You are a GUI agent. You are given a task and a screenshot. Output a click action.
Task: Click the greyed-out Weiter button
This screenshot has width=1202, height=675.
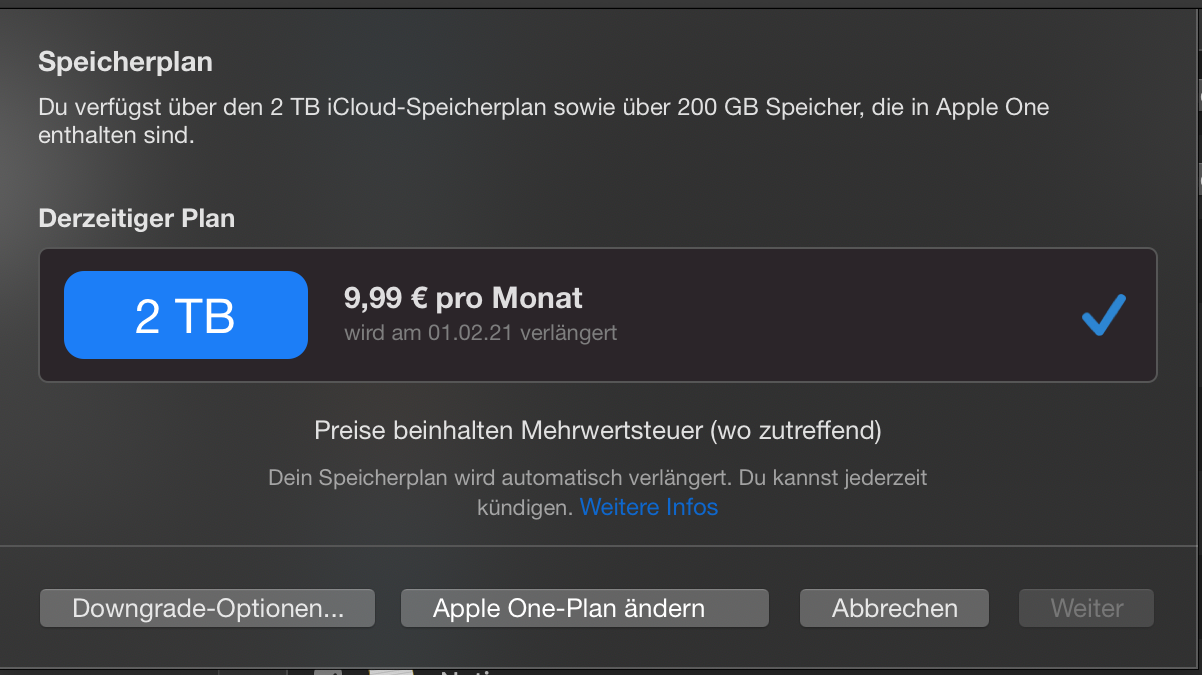pyautogui.click(x=1087, y=608)
